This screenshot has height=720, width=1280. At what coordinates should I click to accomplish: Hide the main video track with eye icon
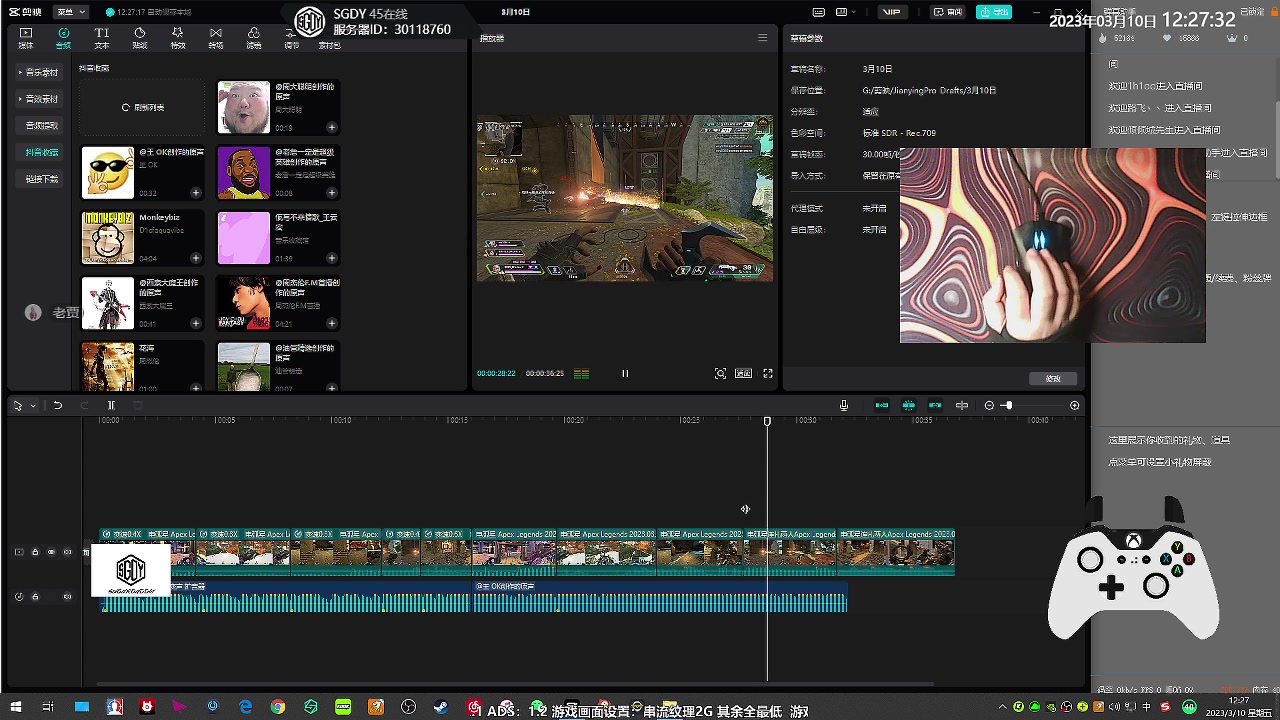[51, 552]
